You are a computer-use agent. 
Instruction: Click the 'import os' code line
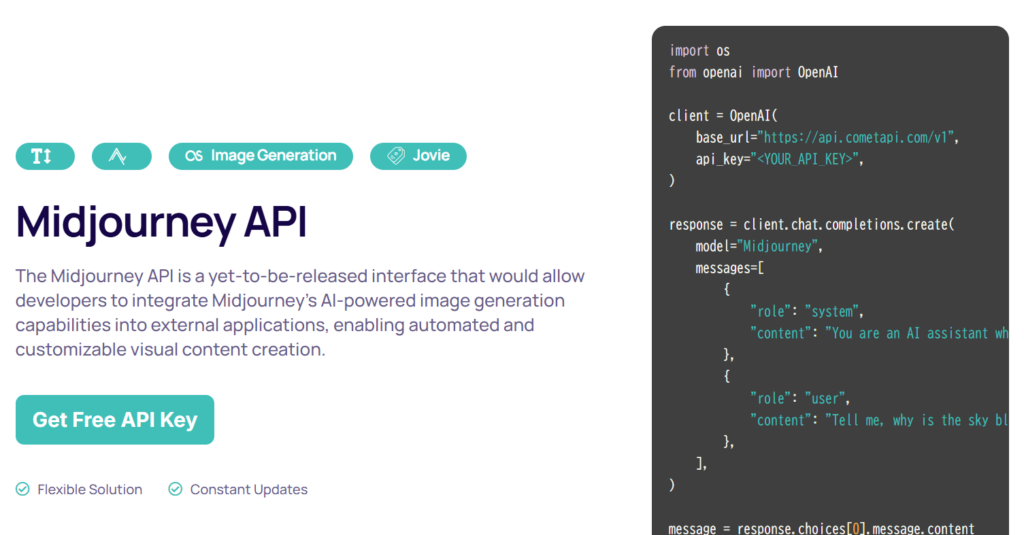pyautogui.click(x=699, y=51)
